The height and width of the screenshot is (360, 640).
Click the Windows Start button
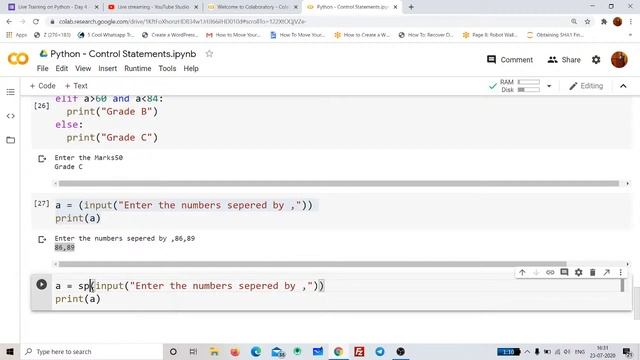coord(10,351)
